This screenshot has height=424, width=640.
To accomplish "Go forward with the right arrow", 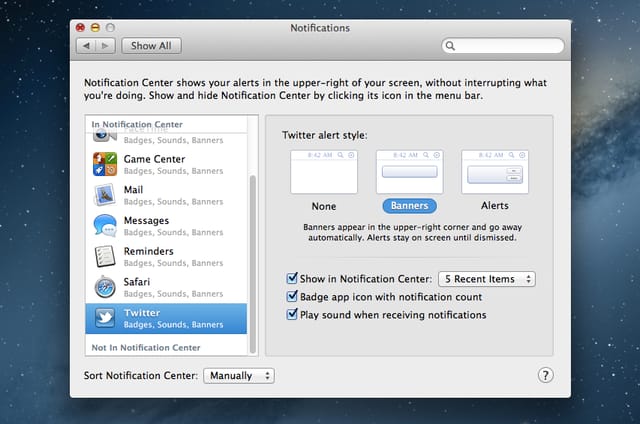I will point(106,46).
